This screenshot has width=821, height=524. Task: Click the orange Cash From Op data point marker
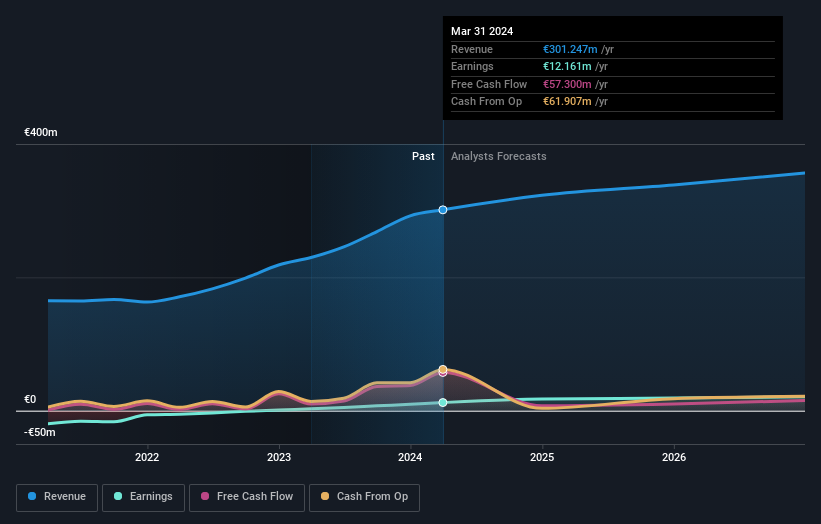pyautogui.click(x=443, y=369)
